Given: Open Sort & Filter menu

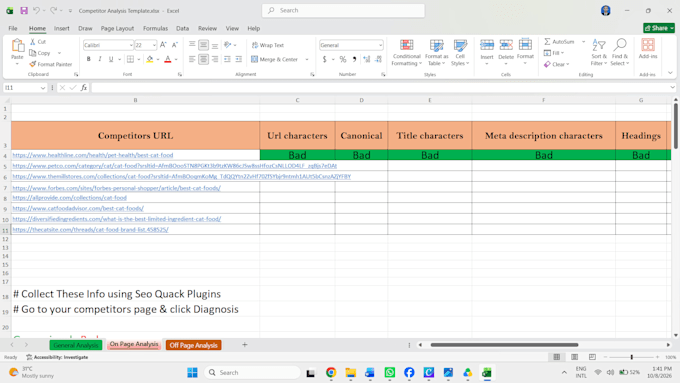Looking at the screenshot, I should (599, 52).
